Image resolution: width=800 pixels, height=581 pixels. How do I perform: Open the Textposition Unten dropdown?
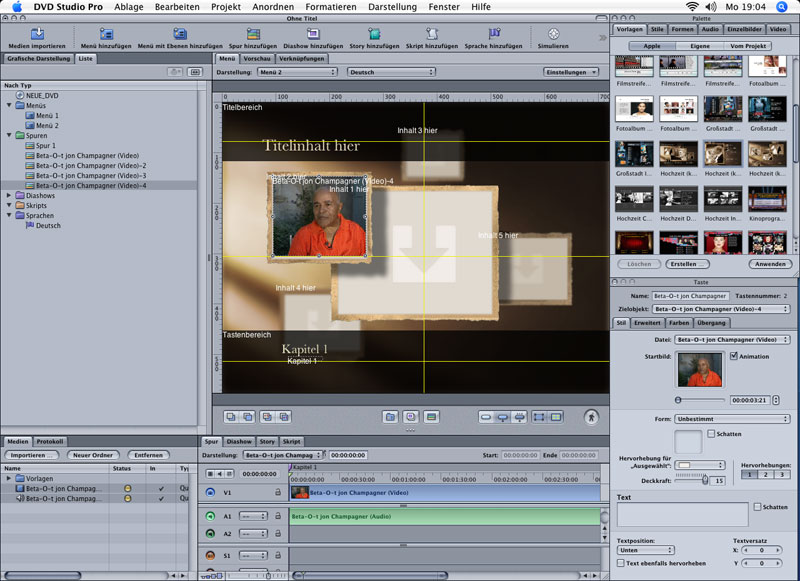[x=644, y=550]
